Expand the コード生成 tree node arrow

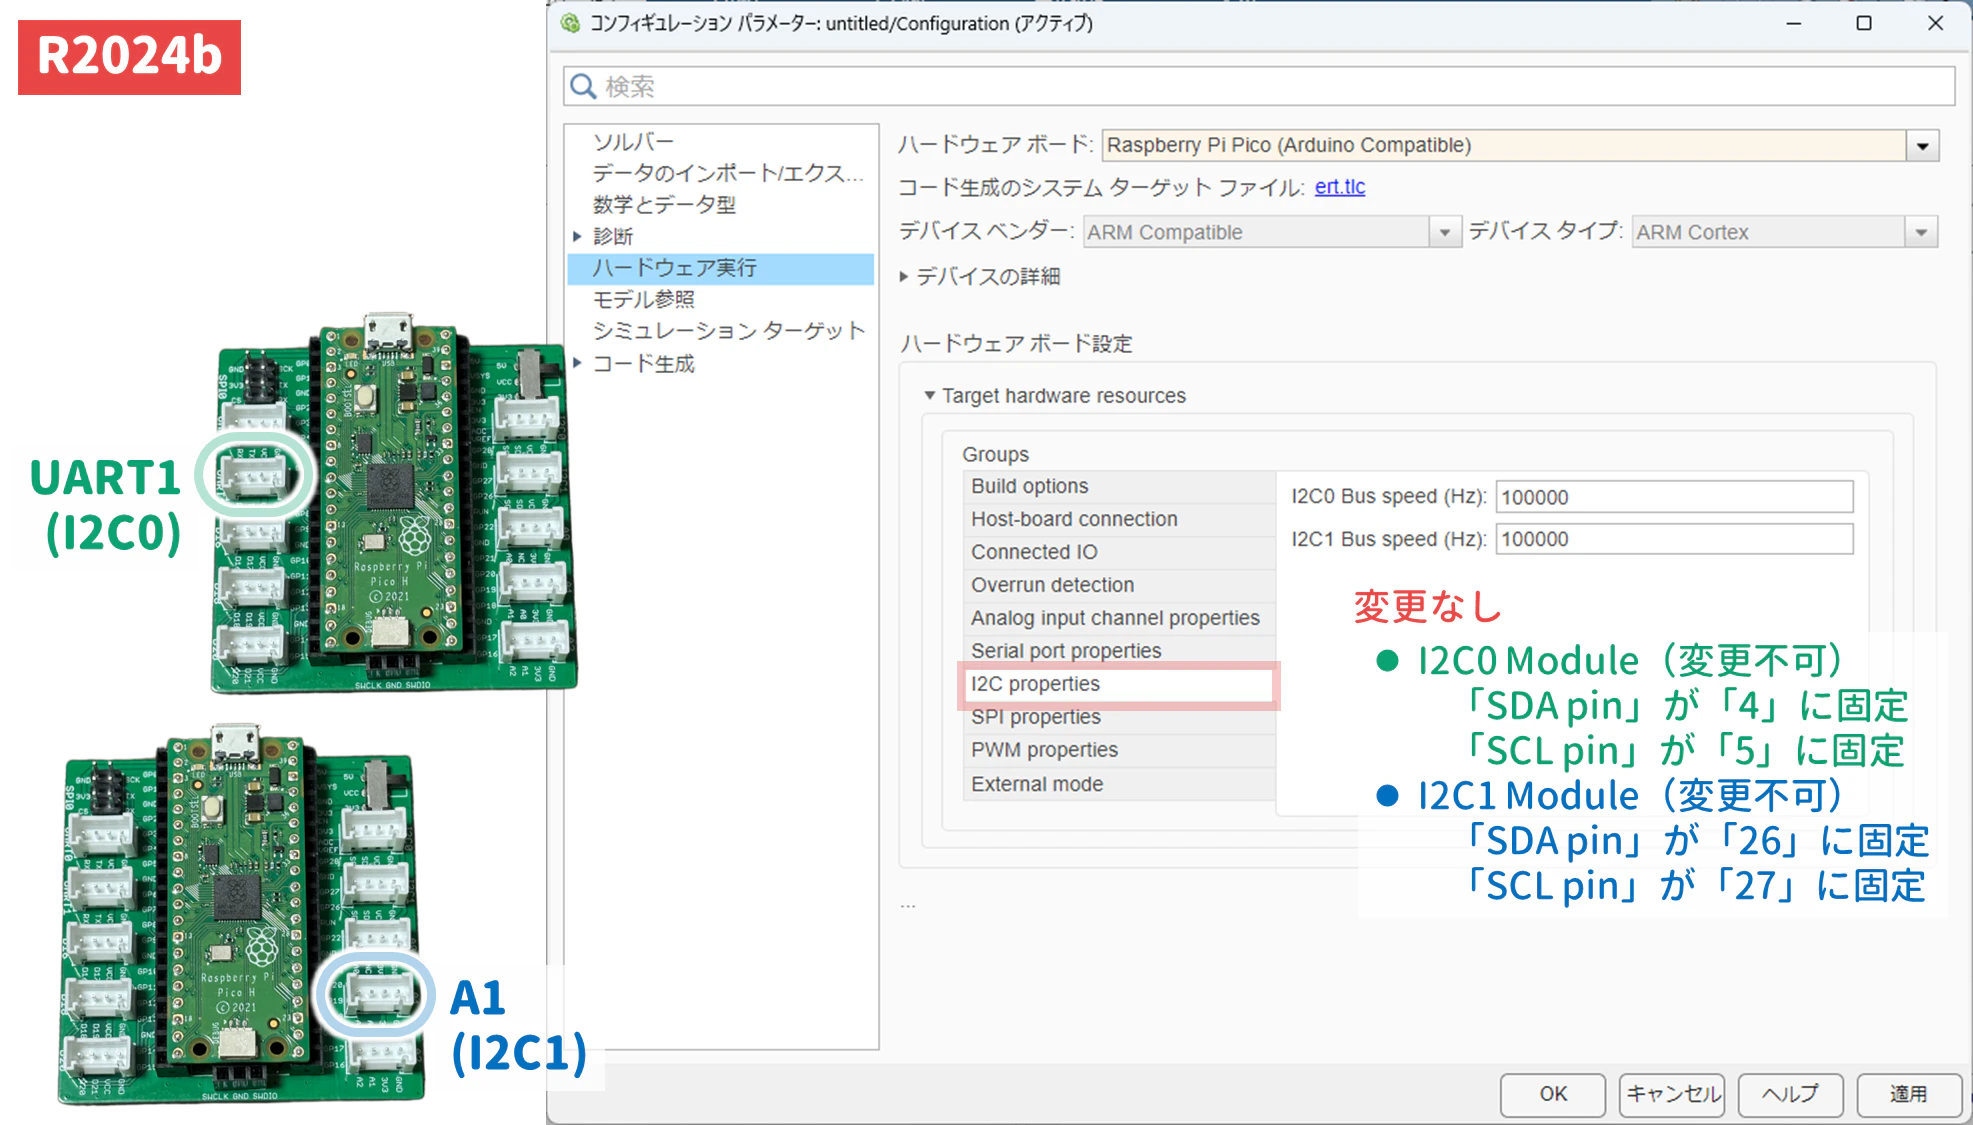click(577, 363)
